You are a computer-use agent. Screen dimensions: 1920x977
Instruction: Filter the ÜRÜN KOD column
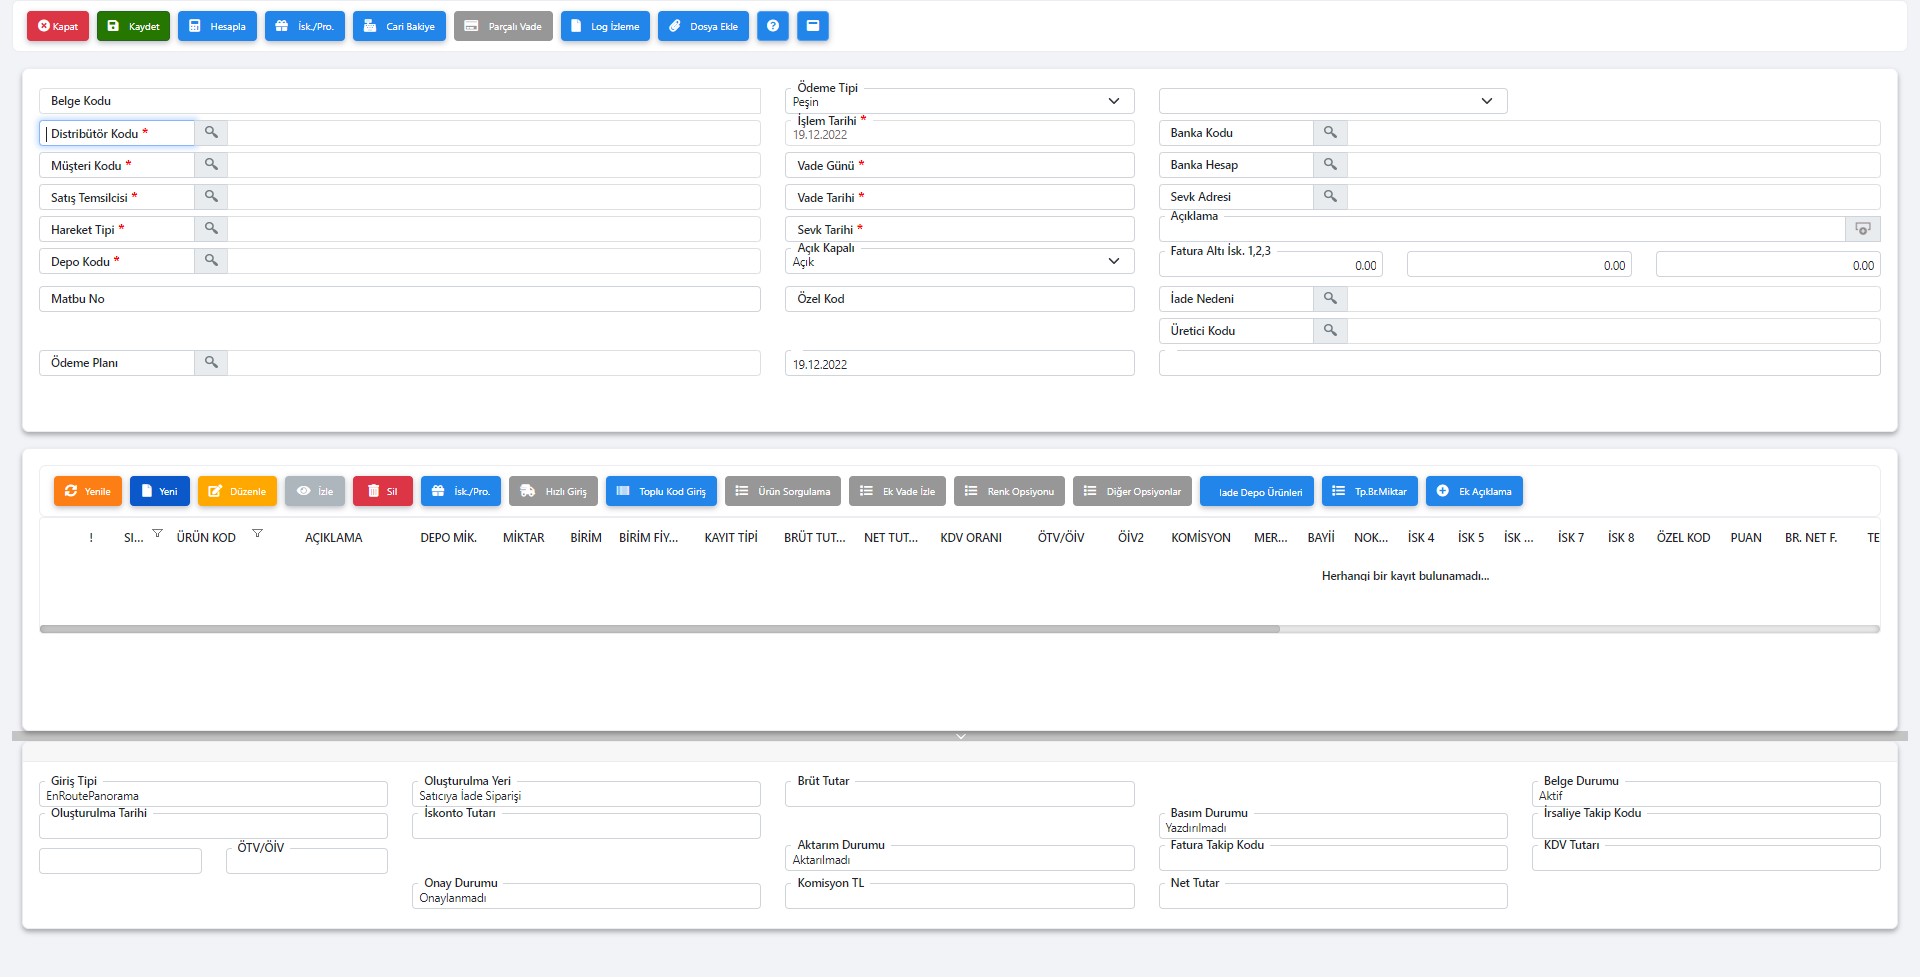(257, 534)
